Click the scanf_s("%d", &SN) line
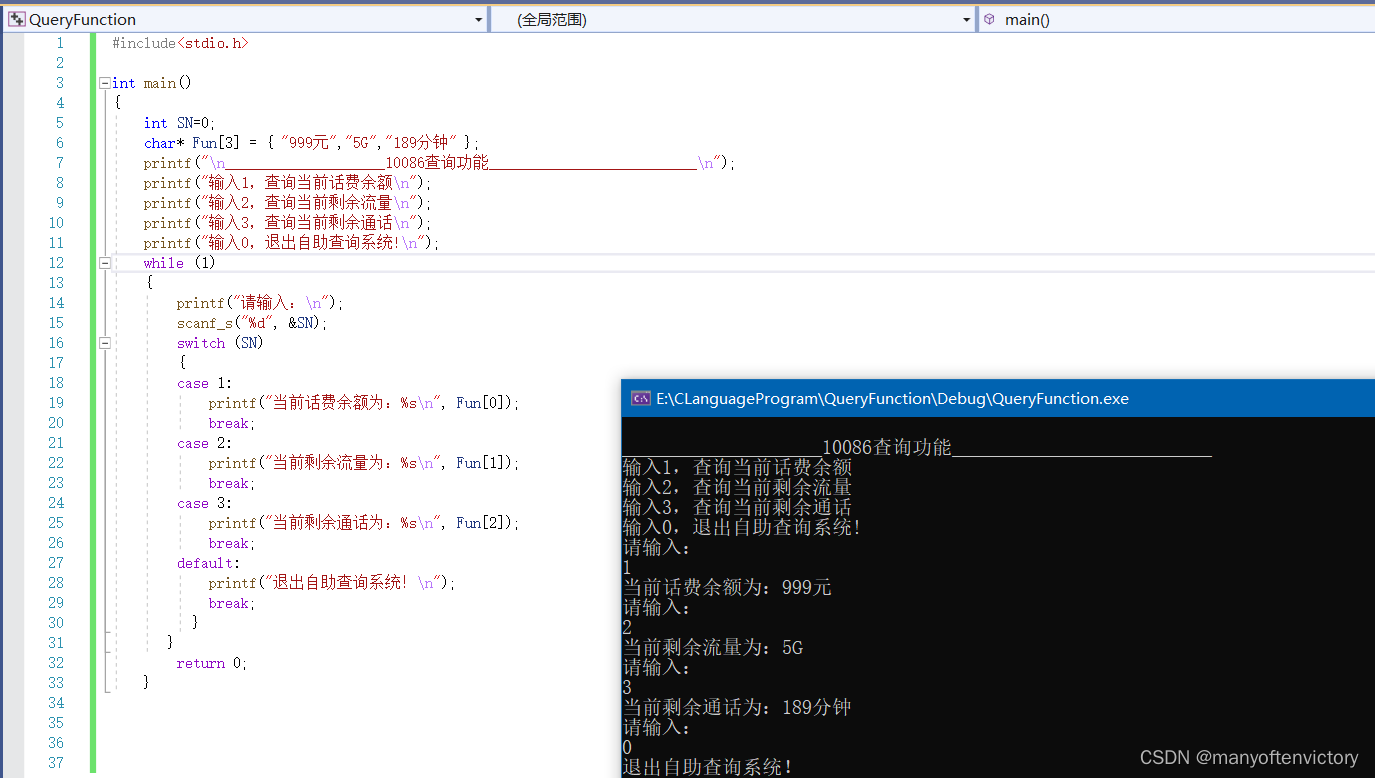 (x=252, y=323)
